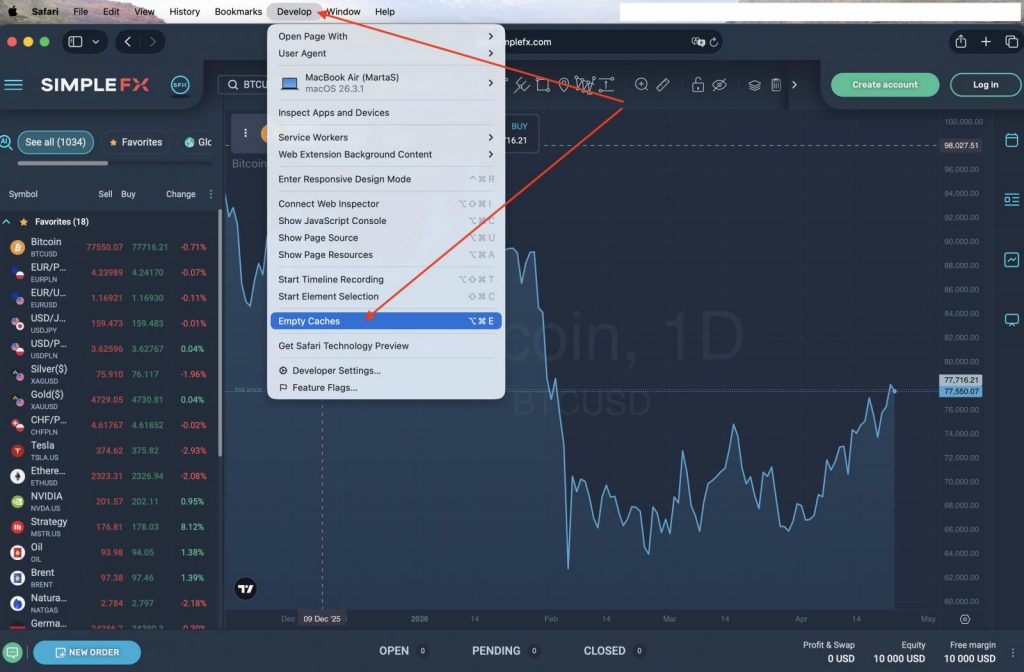Image resolution: width=1024 pixels, height=672 pixels.
Task: Click the zoom-in magnifier chart tool
Action: 641,85
